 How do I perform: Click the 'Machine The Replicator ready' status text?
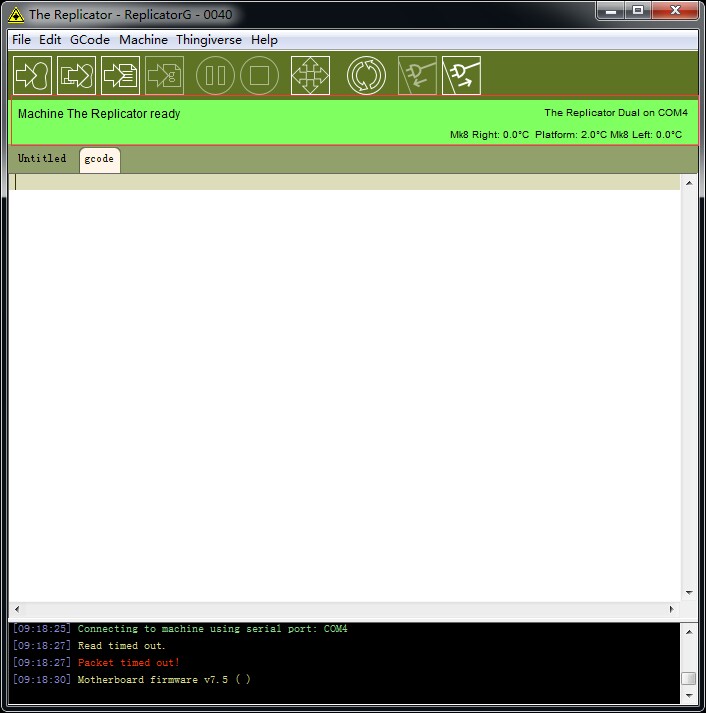click(99, 114)
